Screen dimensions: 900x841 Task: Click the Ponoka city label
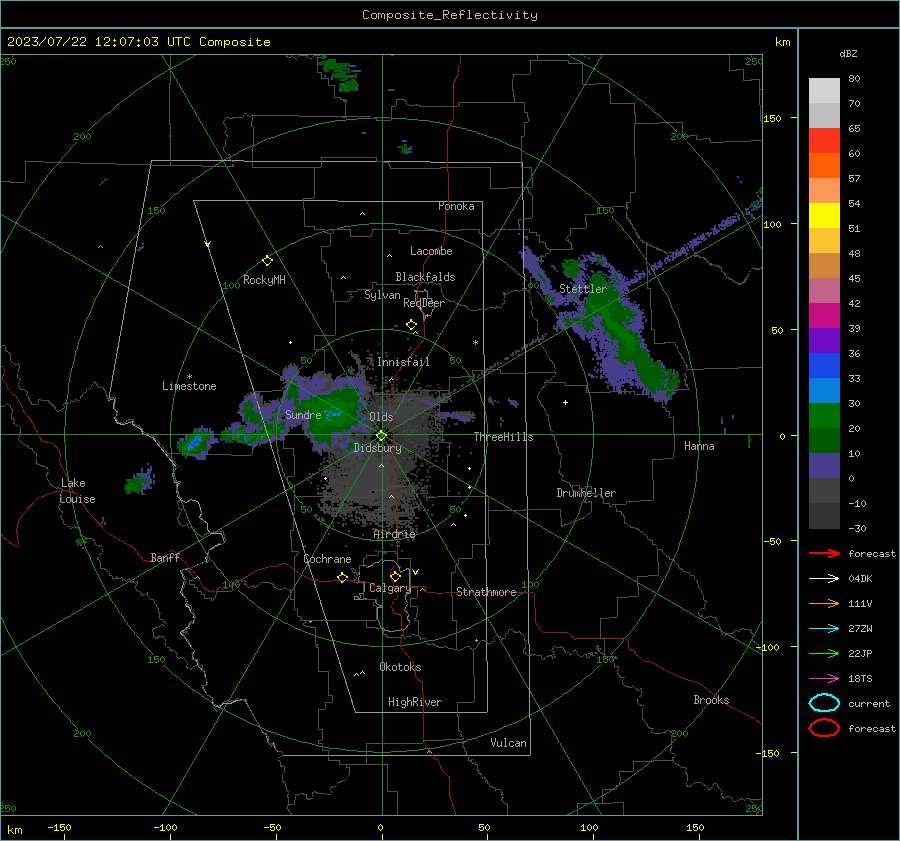(x=456, y=206)
